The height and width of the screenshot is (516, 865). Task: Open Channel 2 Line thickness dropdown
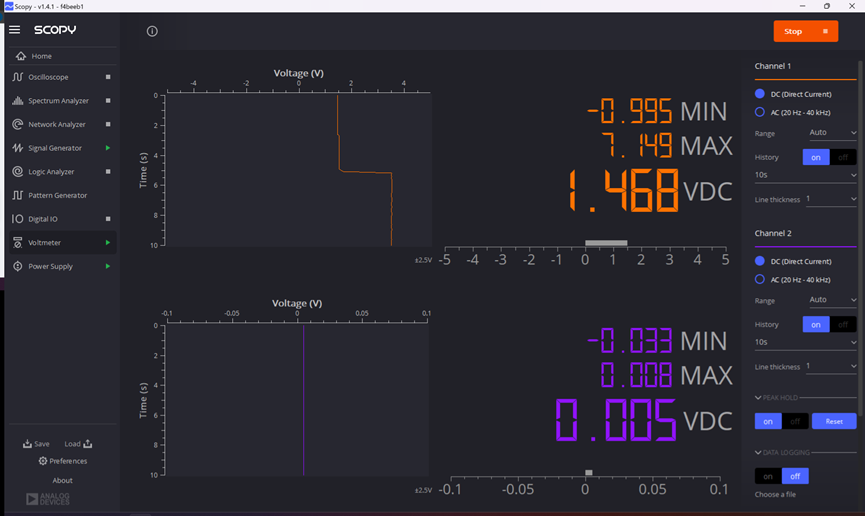[831, 366]
